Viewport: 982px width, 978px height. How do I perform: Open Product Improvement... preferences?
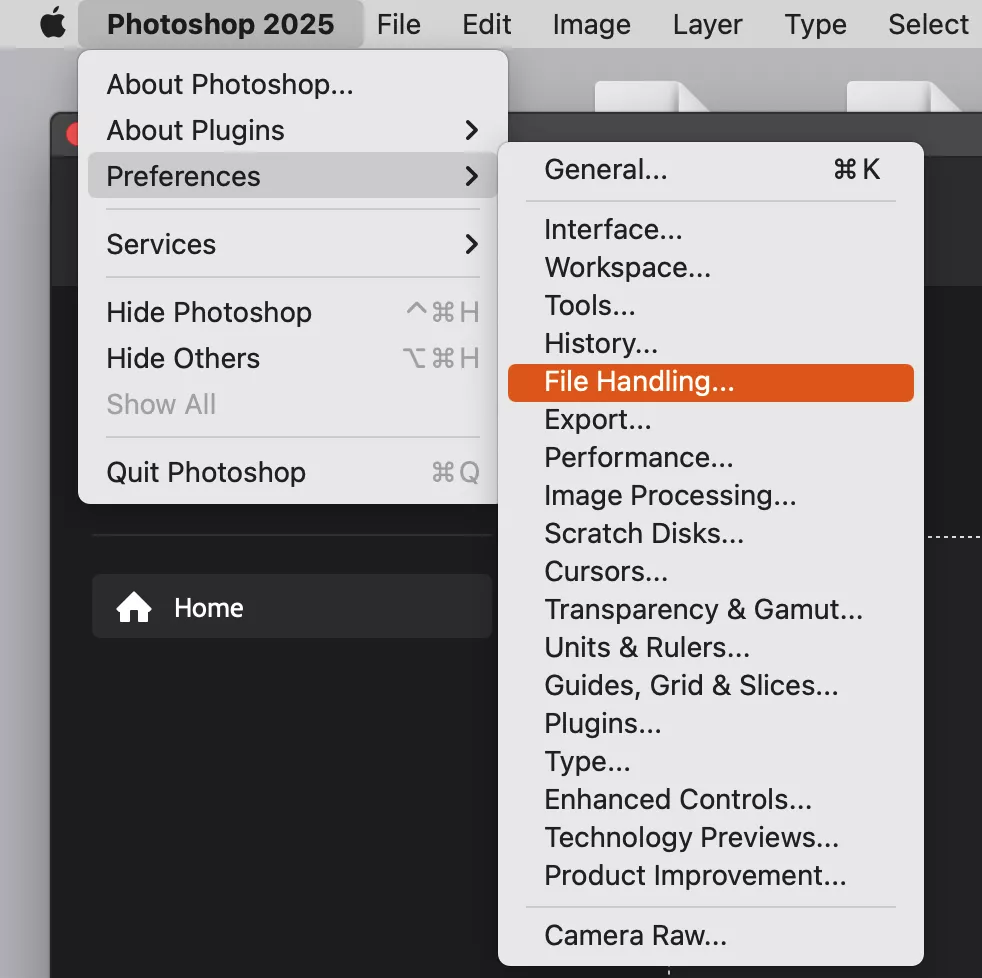coord(711,875)
